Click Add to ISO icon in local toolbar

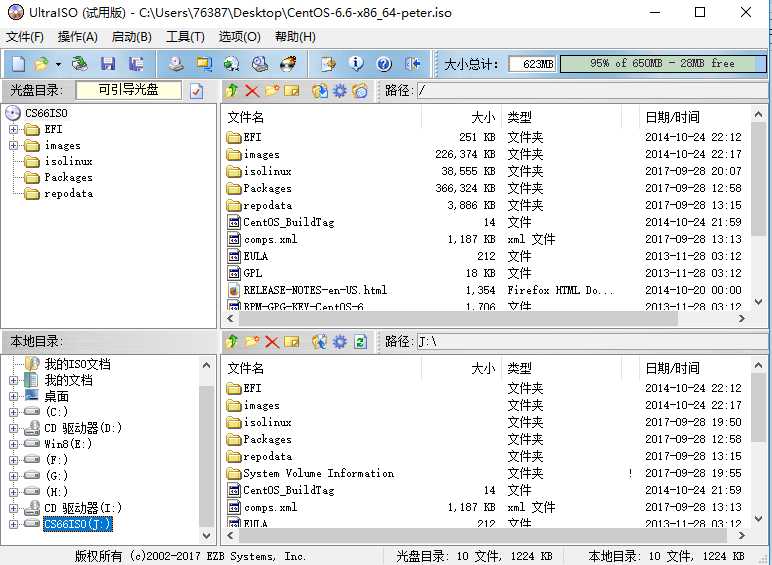point(320,342)
